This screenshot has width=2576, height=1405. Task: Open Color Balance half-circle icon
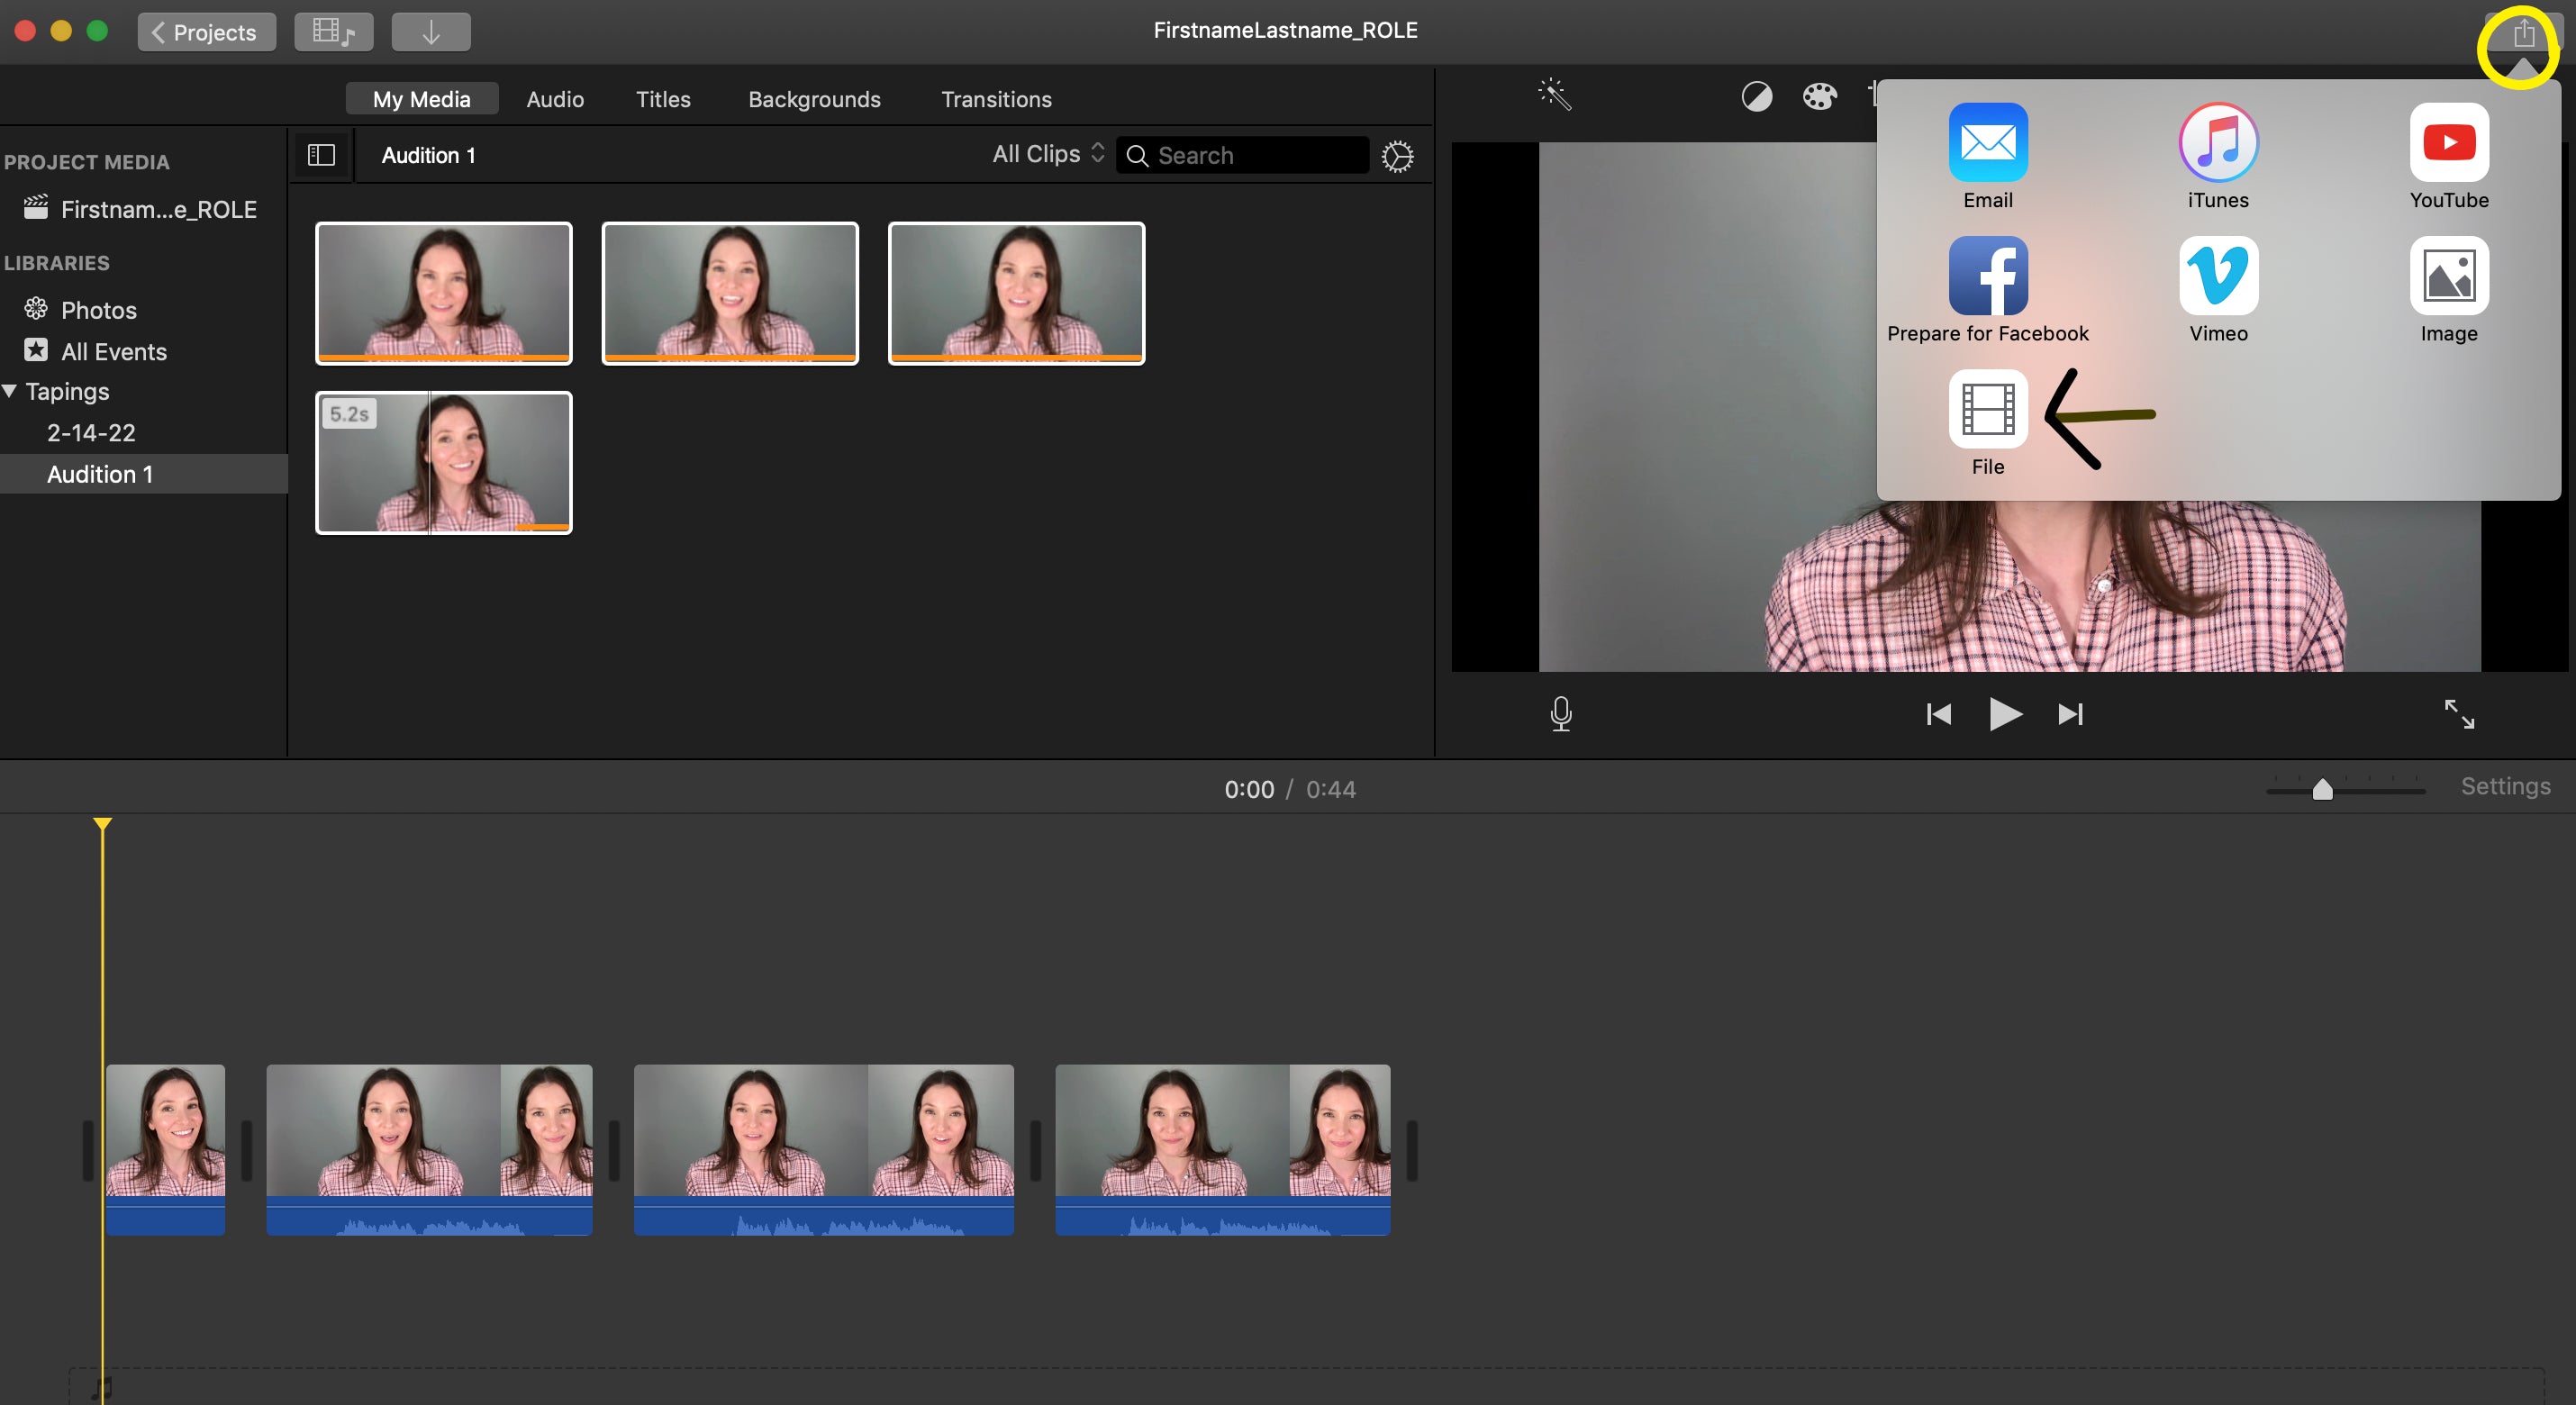(1756, 97)
